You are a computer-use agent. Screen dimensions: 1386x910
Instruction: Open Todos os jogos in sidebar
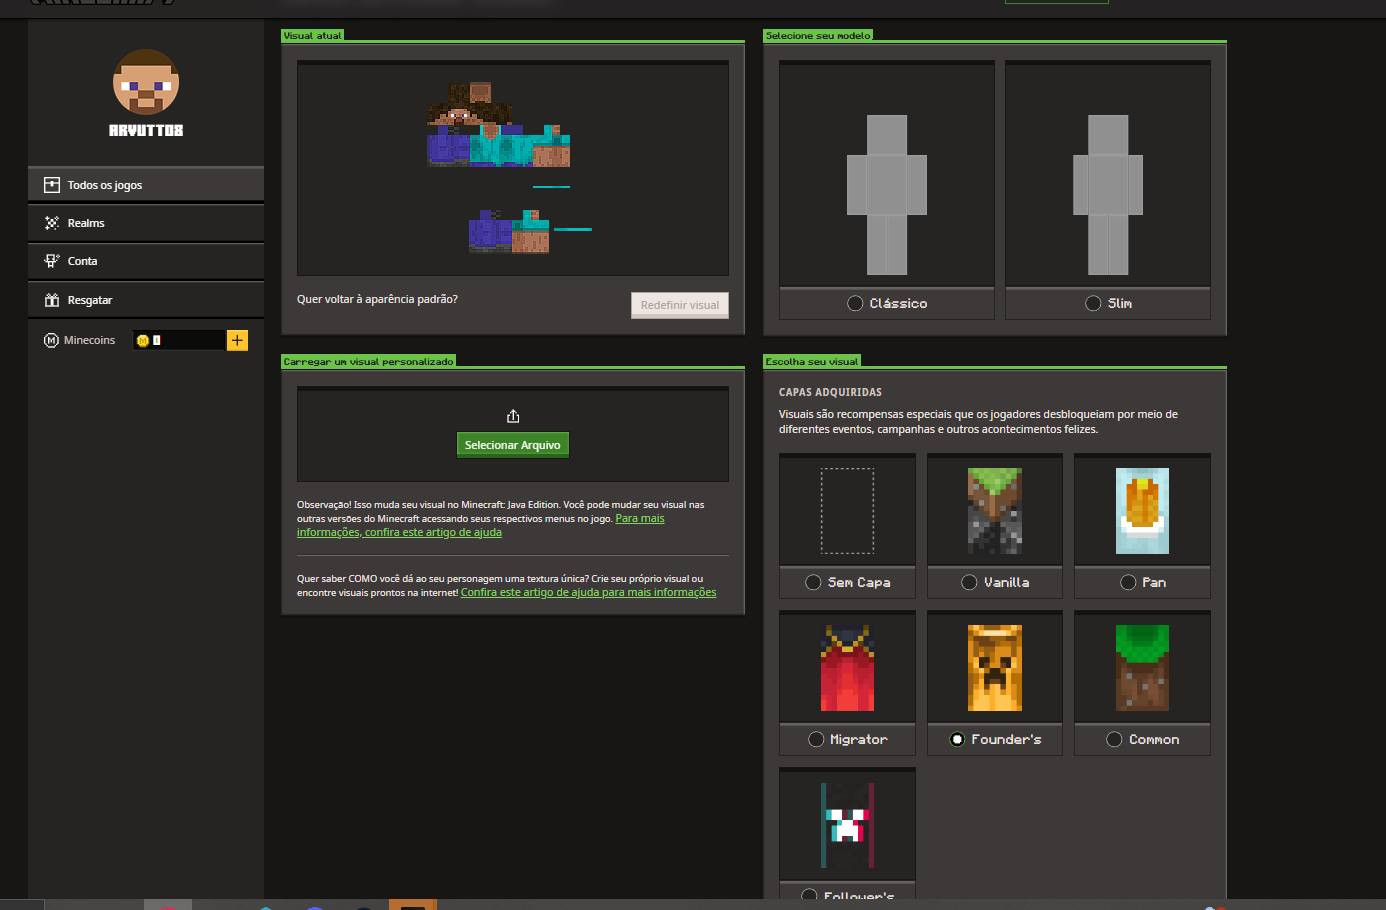coord(146,185)
